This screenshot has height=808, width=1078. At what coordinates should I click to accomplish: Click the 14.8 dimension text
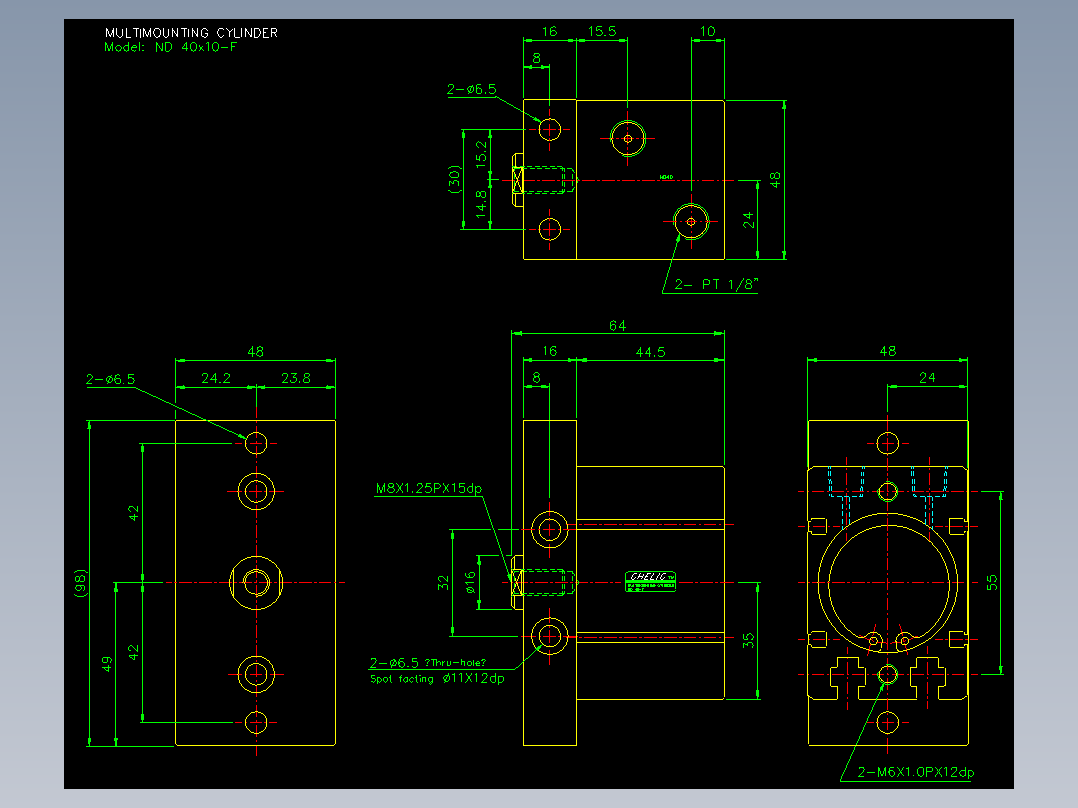pyautogui.click(x=481, y=204)
